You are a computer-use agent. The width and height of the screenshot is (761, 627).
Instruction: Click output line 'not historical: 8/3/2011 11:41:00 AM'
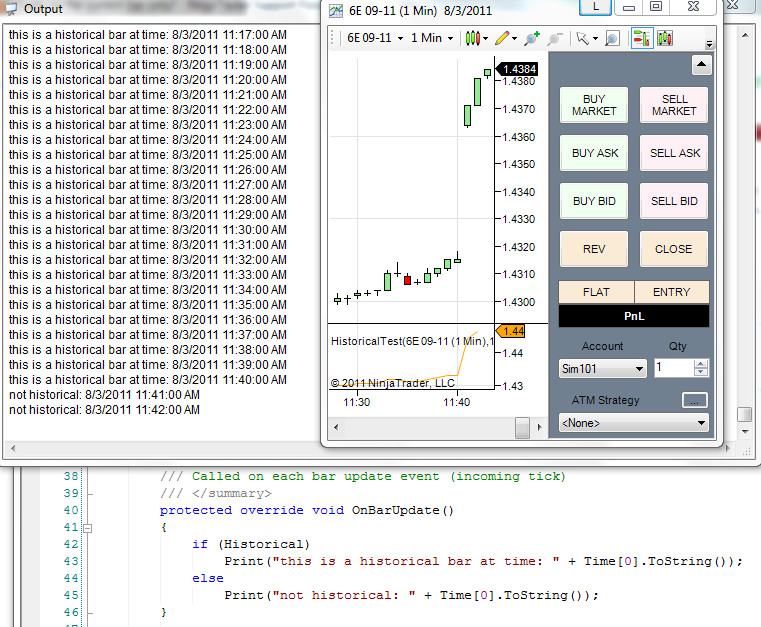[x=104, y=395]
